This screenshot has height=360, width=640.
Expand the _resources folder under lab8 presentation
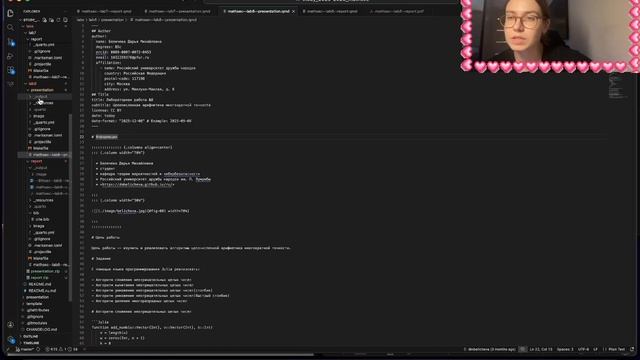click(44, 103)
